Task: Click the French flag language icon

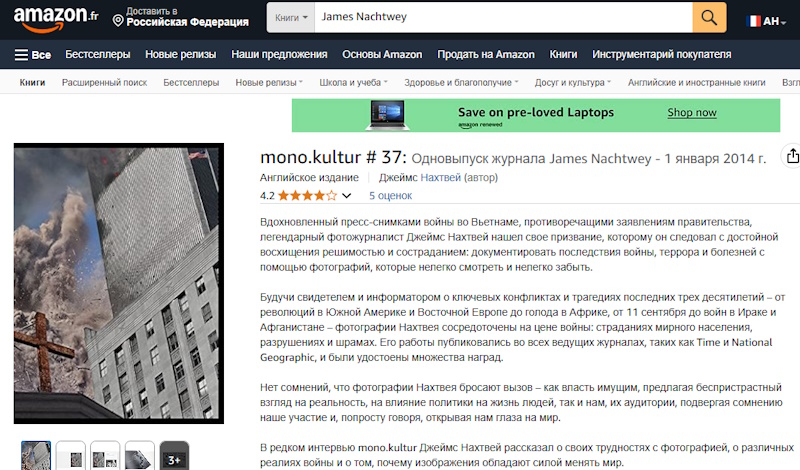Action: 754,21
